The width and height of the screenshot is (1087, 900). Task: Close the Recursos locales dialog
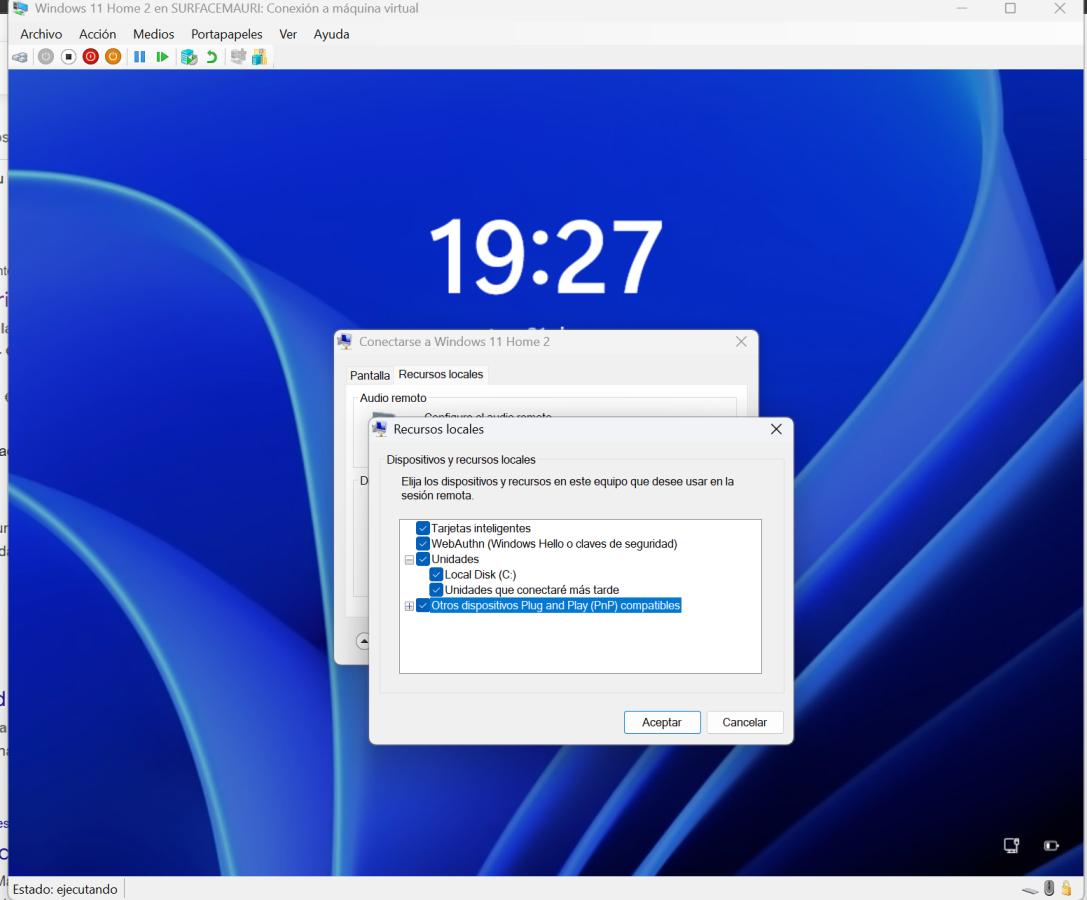click(x=775, y=429)
